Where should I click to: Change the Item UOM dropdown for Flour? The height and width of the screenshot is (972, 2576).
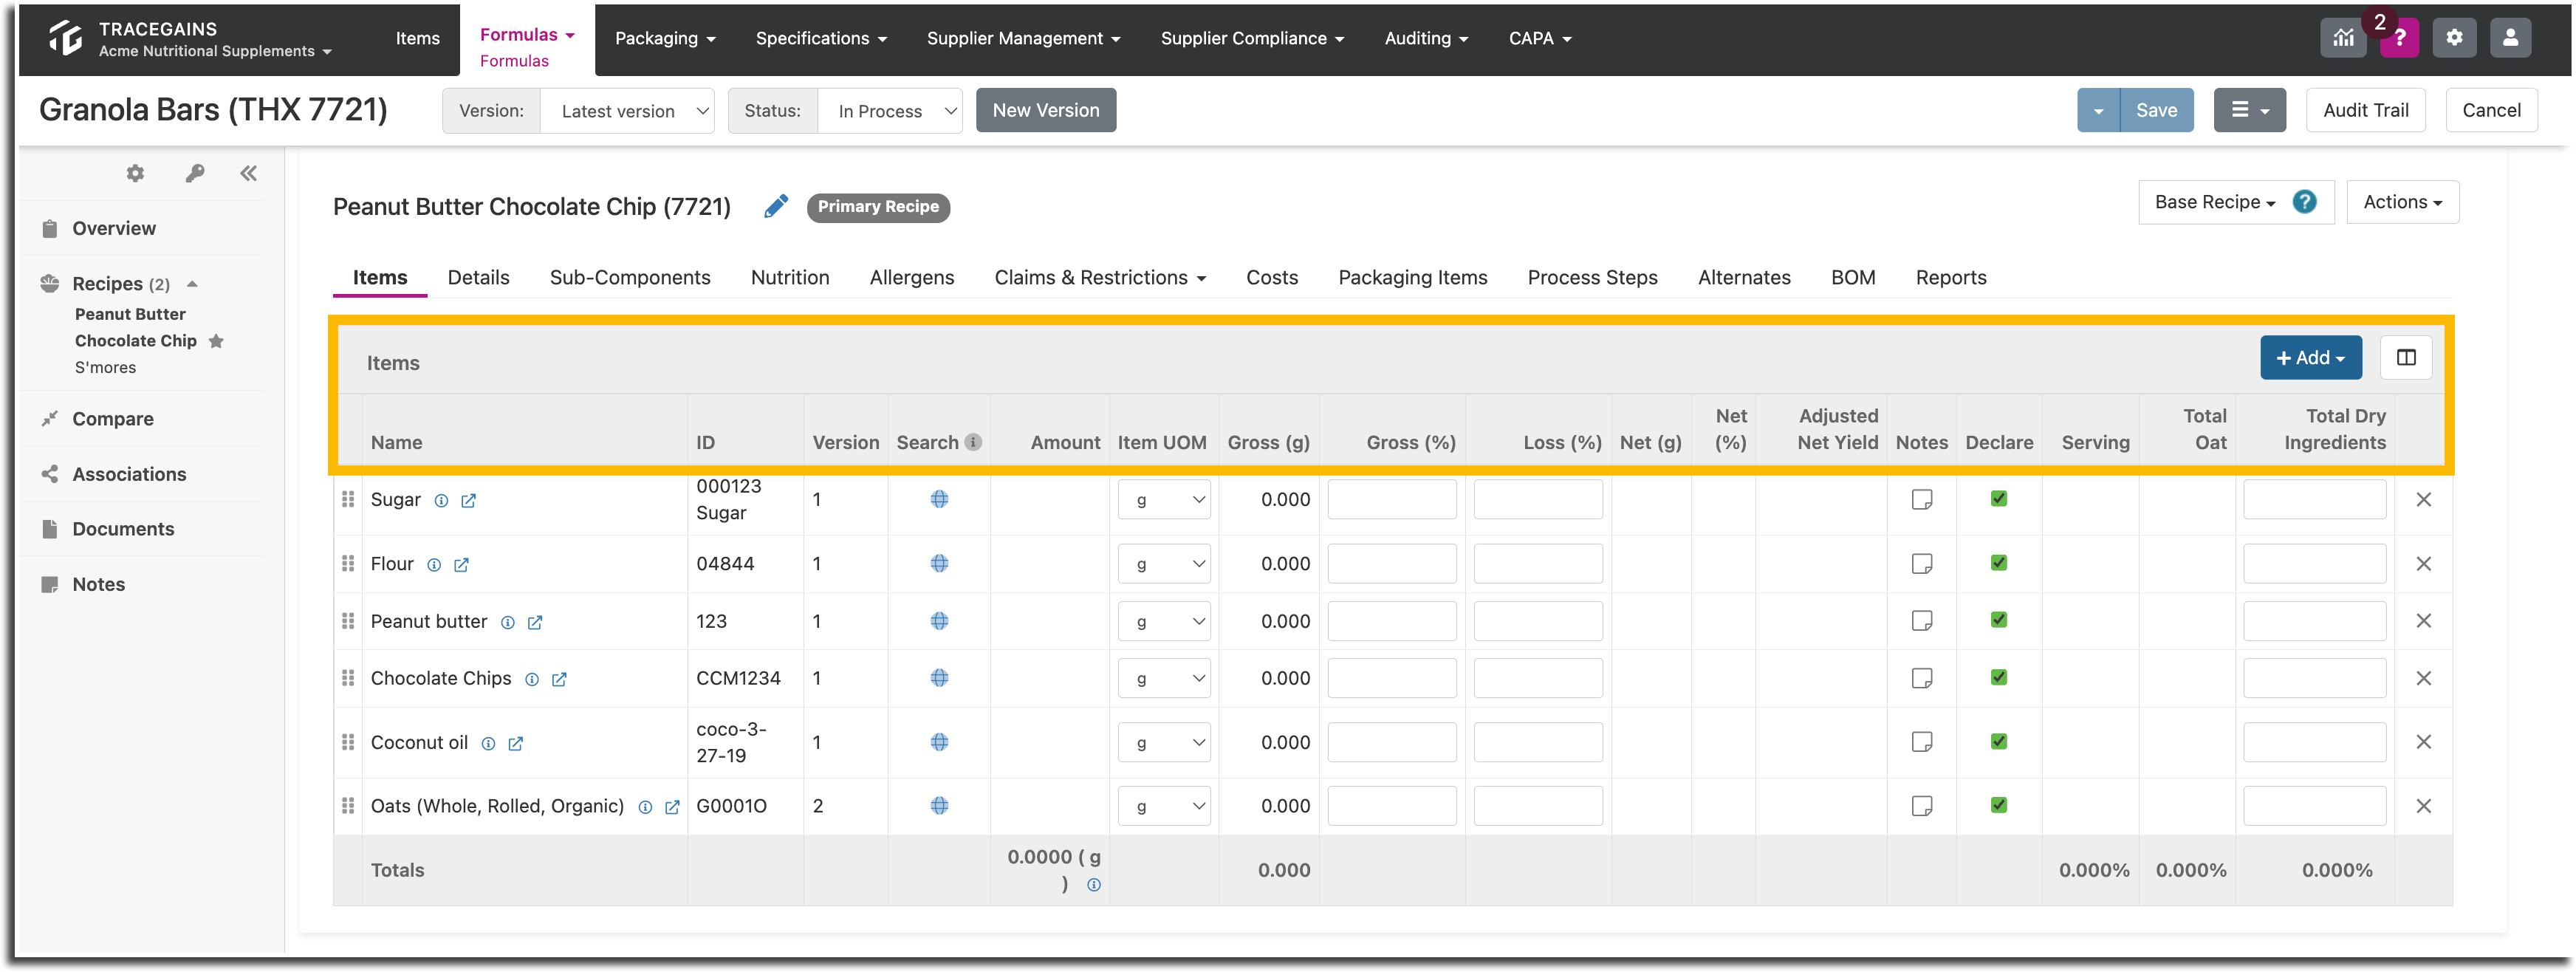(1164, 564)
